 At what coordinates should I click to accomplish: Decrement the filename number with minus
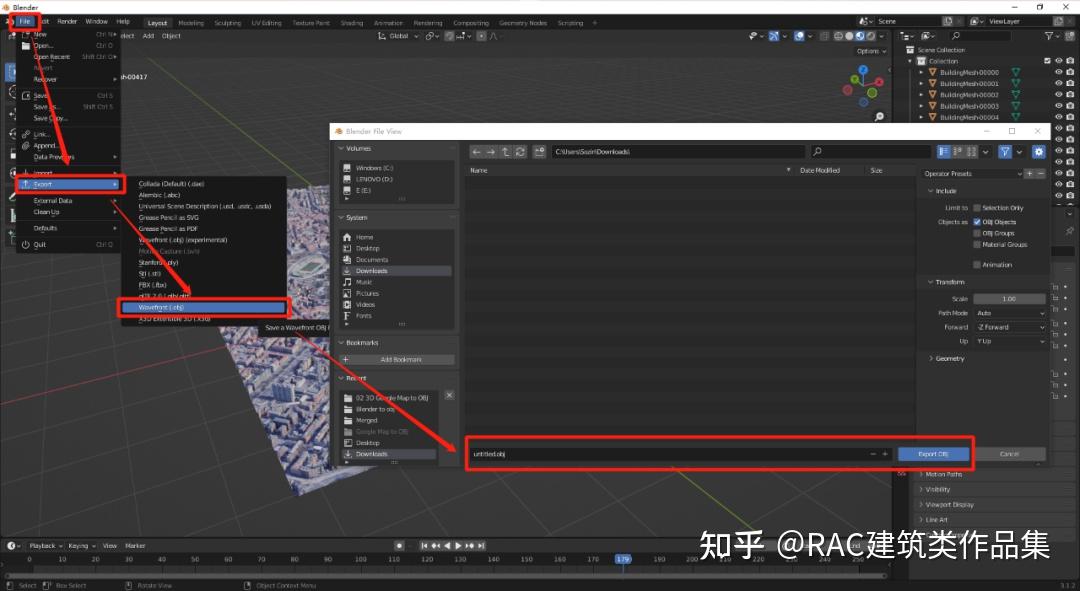[873, 454]
